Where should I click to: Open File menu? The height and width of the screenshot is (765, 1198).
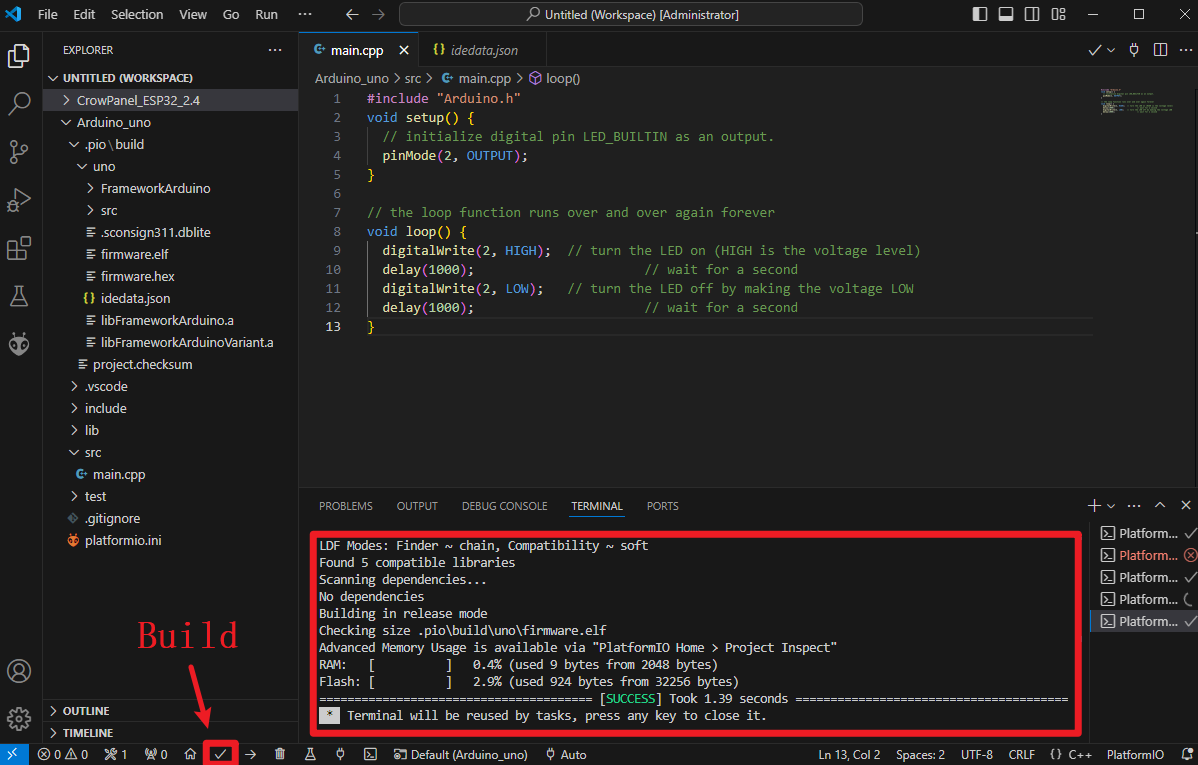(x=47, y=15)
